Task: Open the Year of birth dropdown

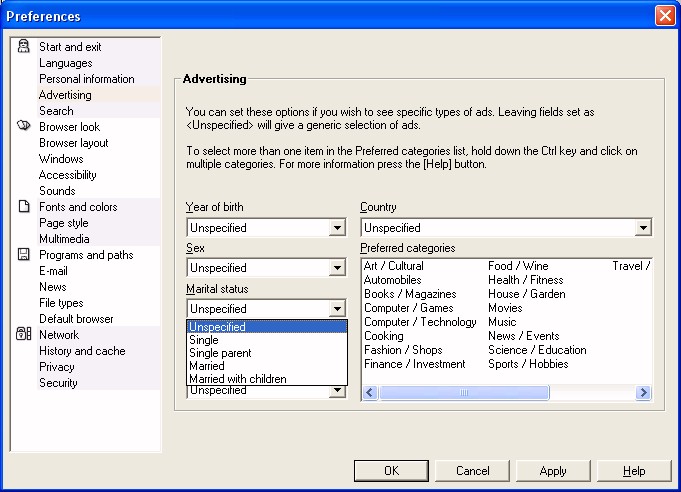Action: [x=337, y=228]
